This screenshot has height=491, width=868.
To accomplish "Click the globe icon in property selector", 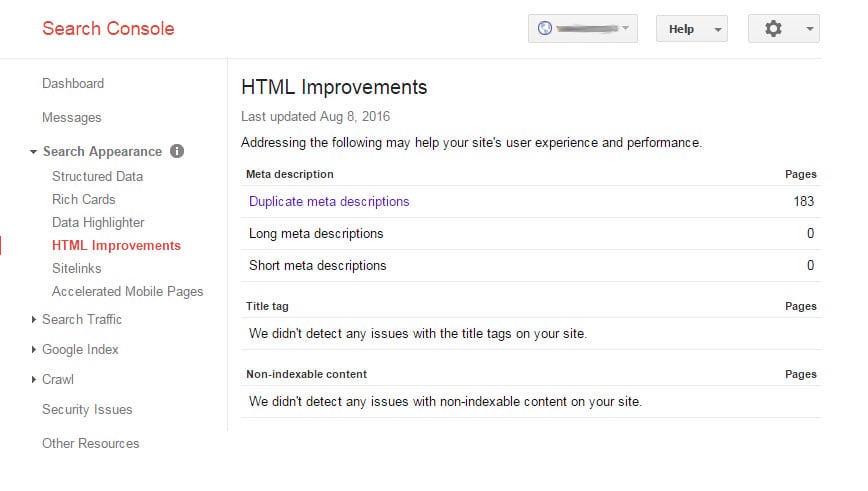I will 545,28.
